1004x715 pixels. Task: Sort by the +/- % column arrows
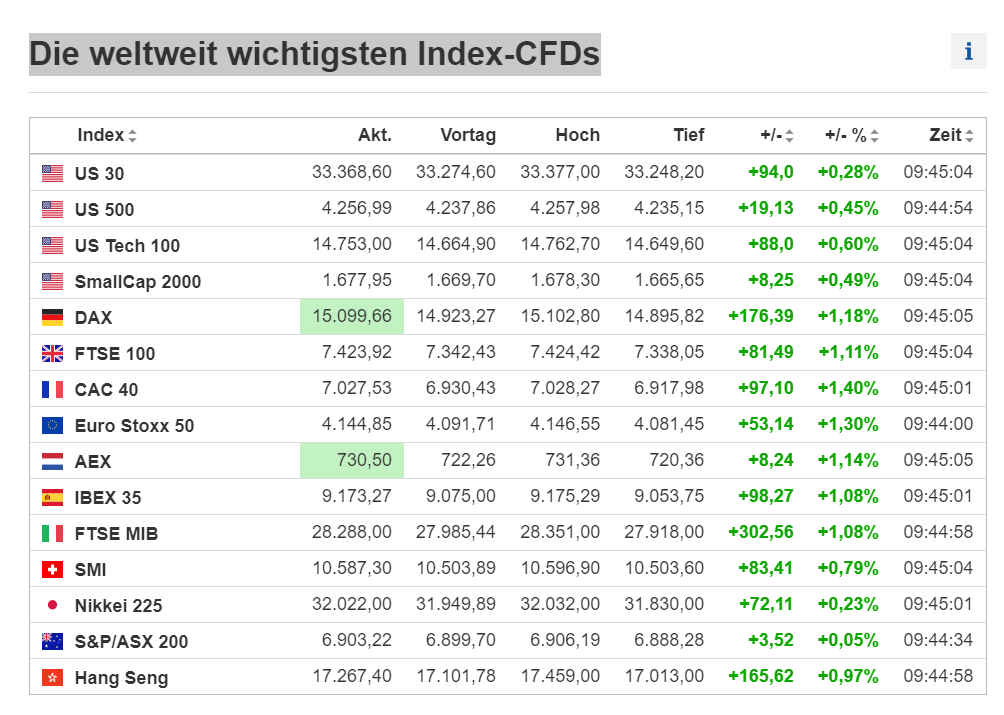pos(875,136)
